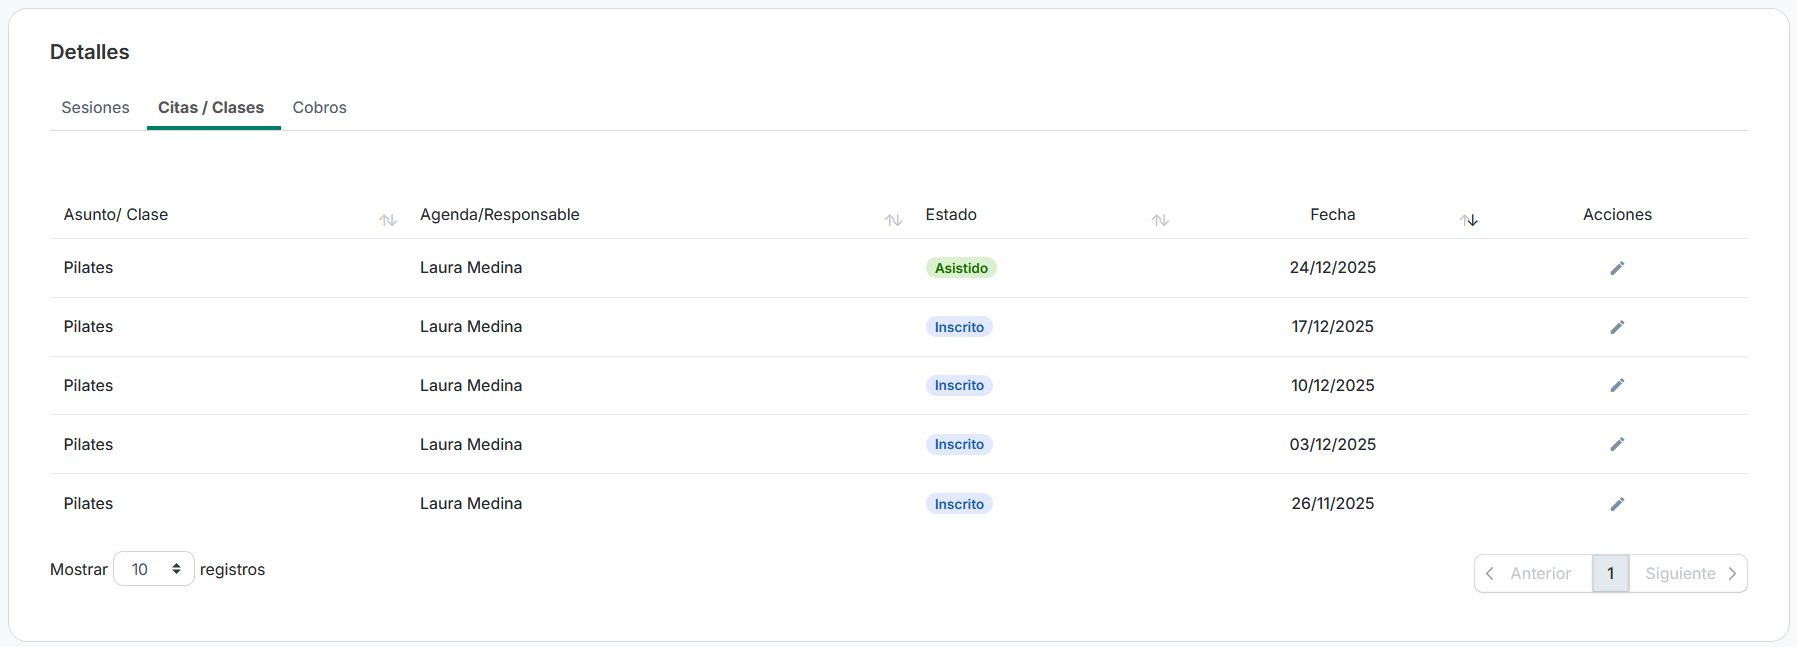Sort by Asunto/Clase column arrows
The width and height of the screenshot is (1797, 647).
tap(388, 220)
